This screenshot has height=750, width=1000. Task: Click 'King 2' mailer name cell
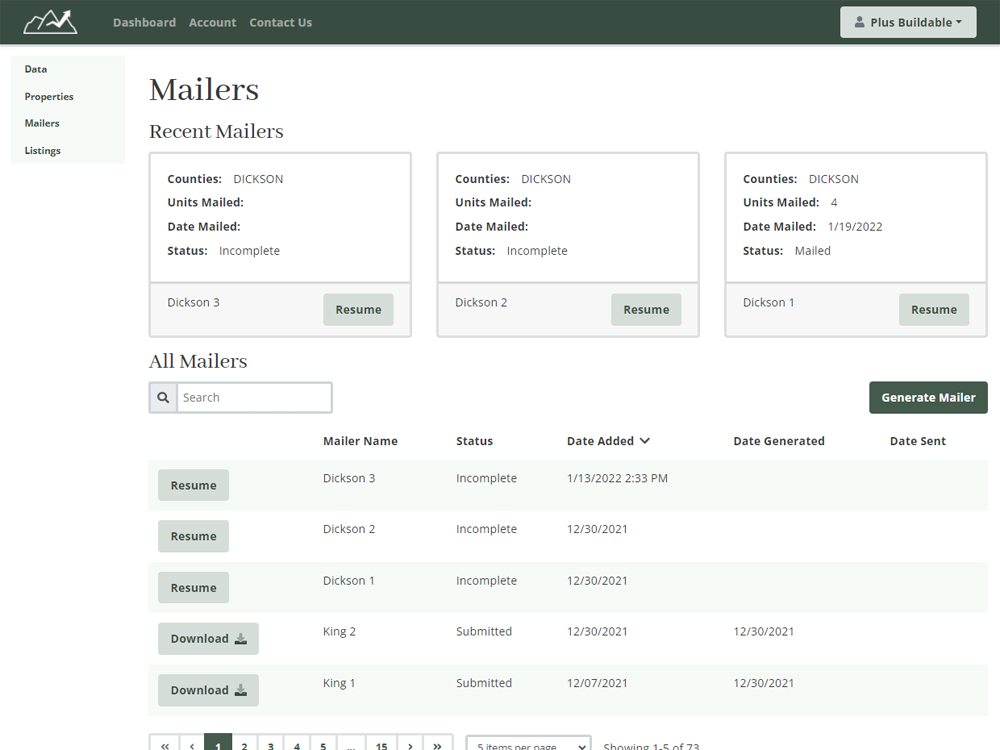point(339,631)
